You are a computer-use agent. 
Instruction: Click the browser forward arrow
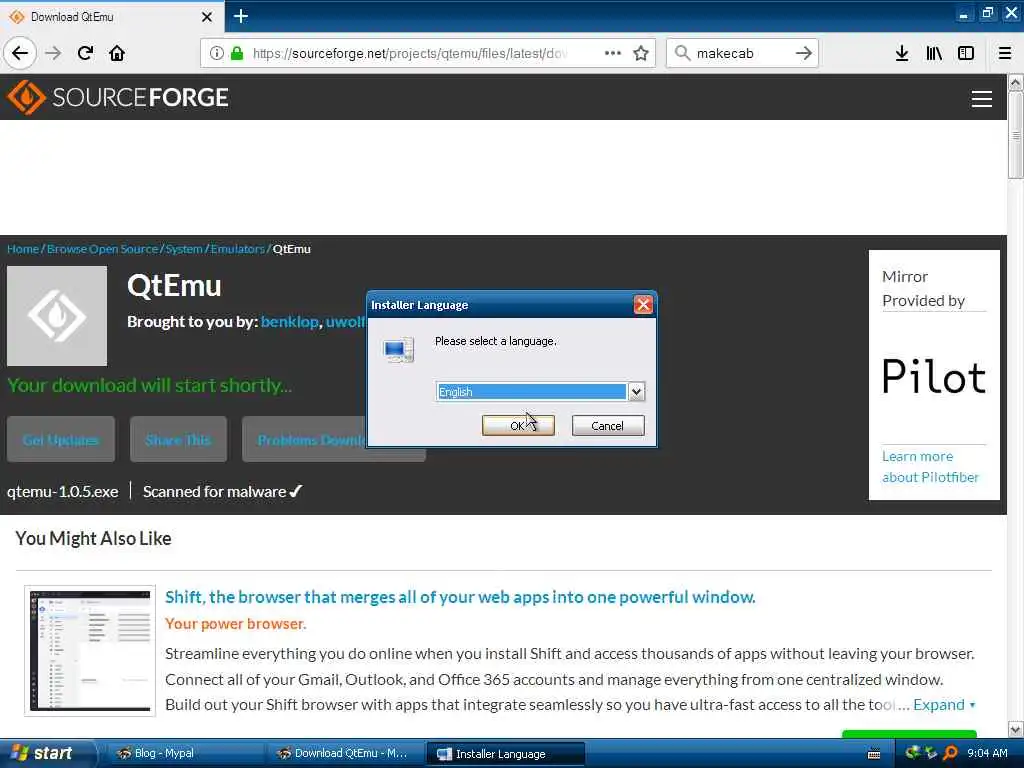(54, 53)
